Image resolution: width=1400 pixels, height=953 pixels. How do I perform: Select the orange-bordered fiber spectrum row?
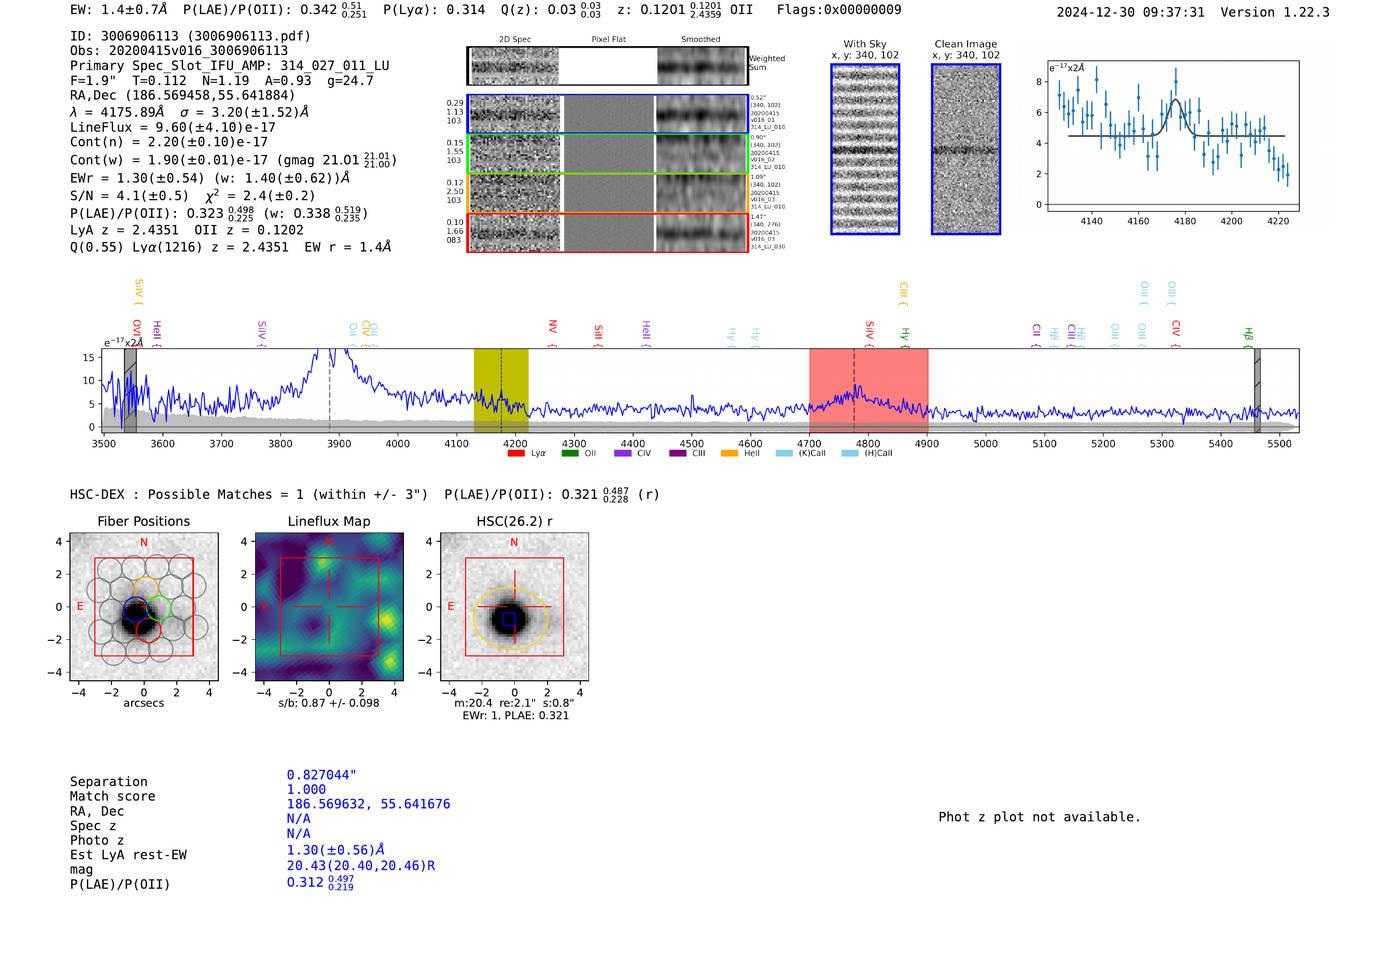607,193
